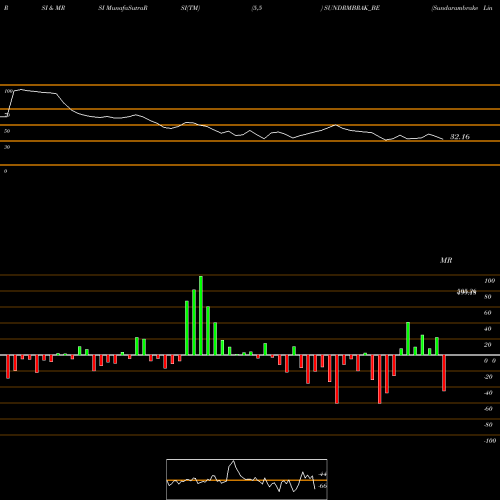
Task: Click the -100 label on MR axis
Action: coord(489,441)
